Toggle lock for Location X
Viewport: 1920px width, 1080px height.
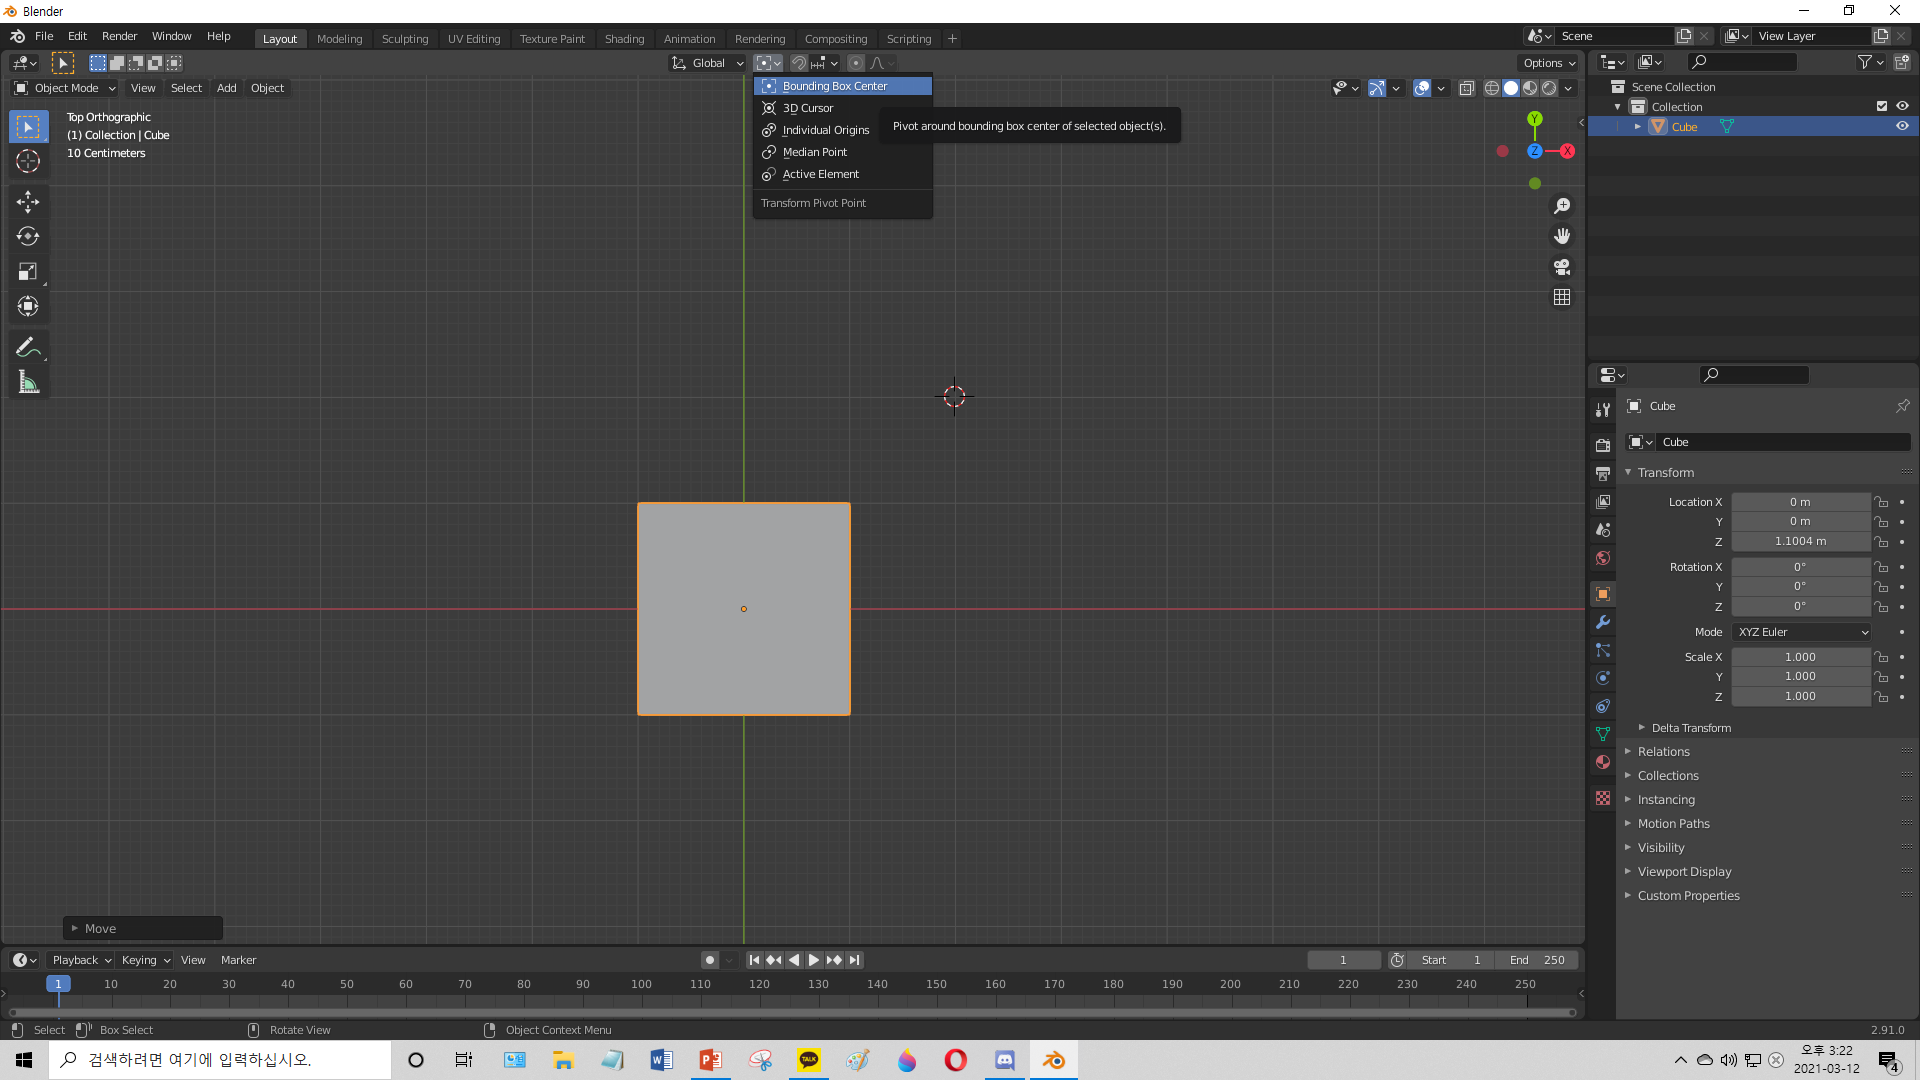pyautogui.click(x=1881, y=502)
